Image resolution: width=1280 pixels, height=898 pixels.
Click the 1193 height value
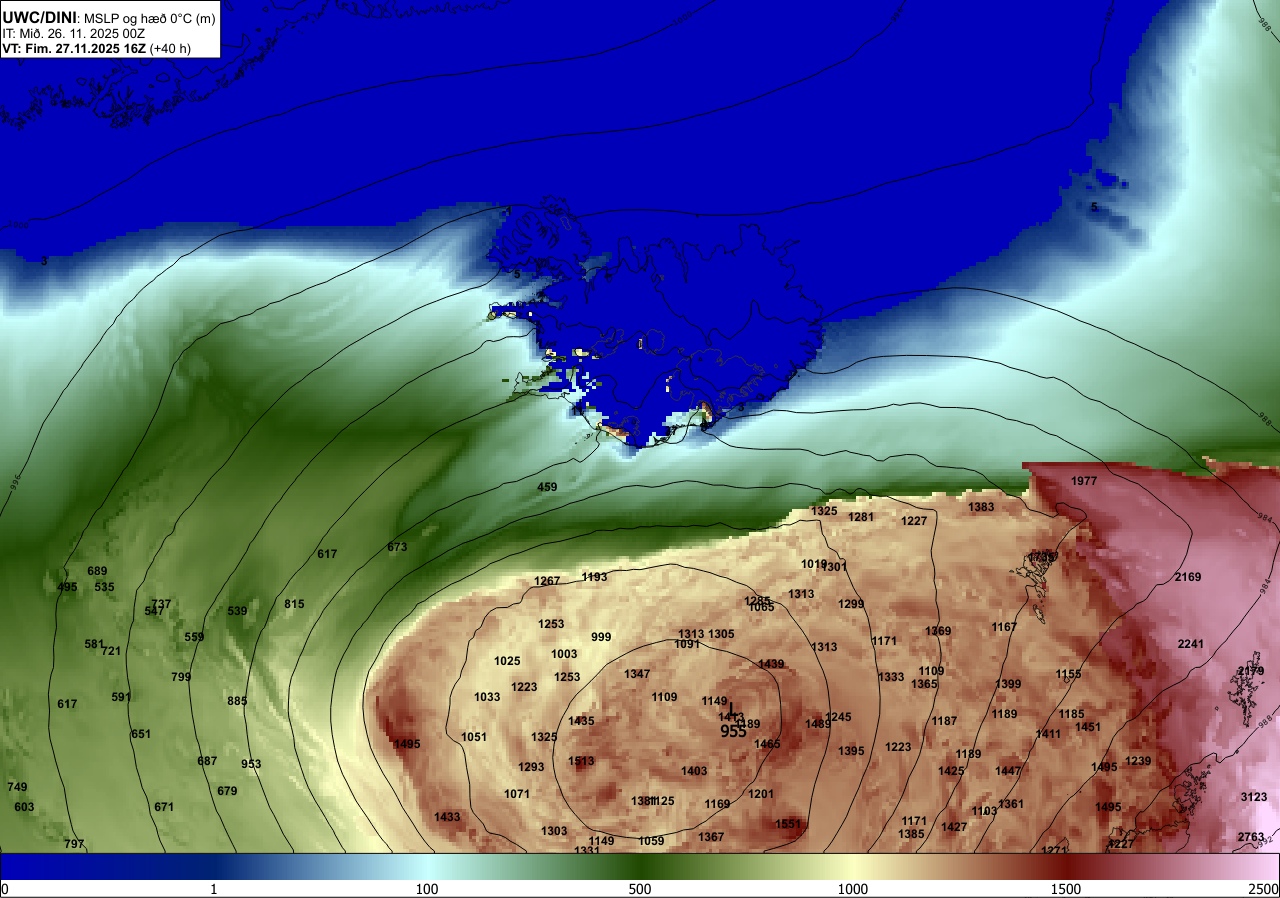(594, 577)
